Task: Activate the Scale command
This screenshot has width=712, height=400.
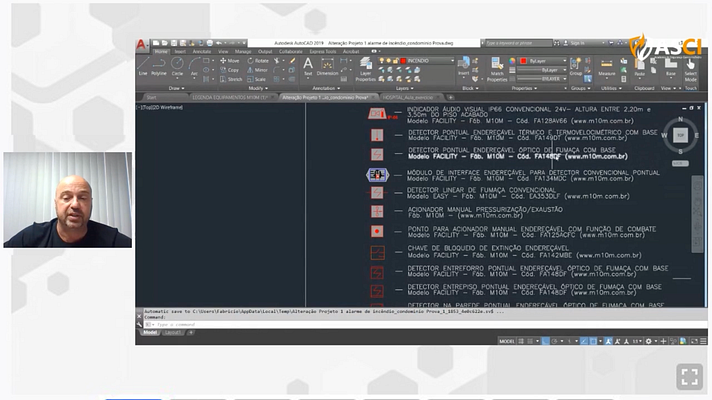Action: point(257,79)
